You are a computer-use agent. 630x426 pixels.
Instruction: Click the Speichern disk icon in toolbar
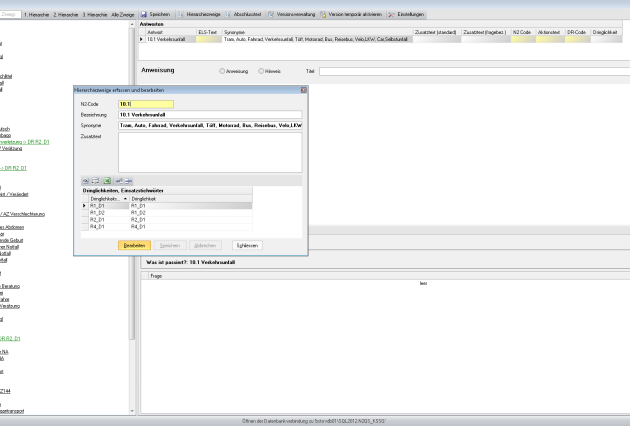[143, 14]
